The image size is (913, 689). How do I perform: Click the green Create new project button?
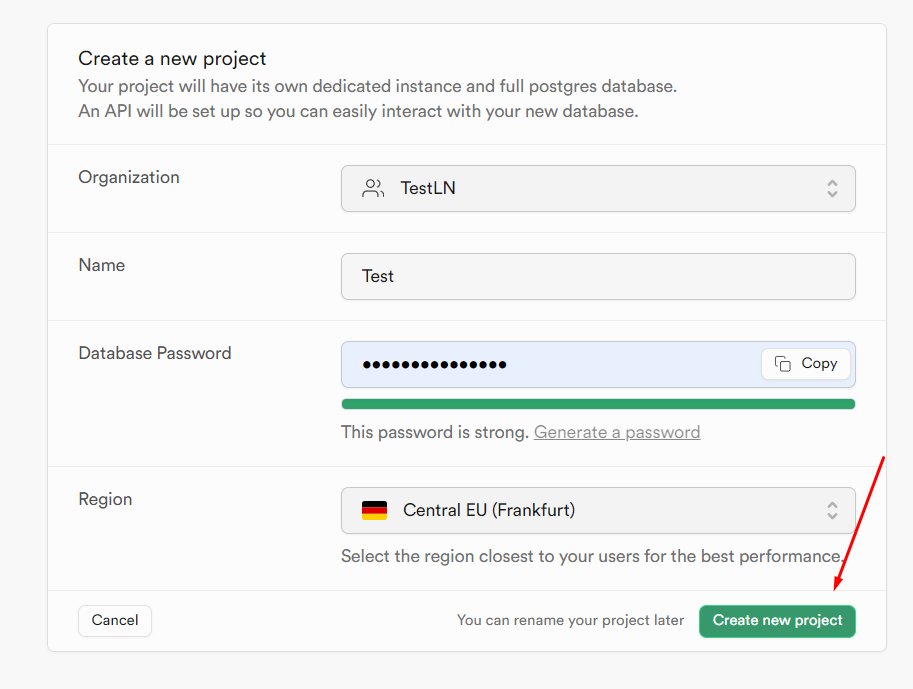point(777,620)
